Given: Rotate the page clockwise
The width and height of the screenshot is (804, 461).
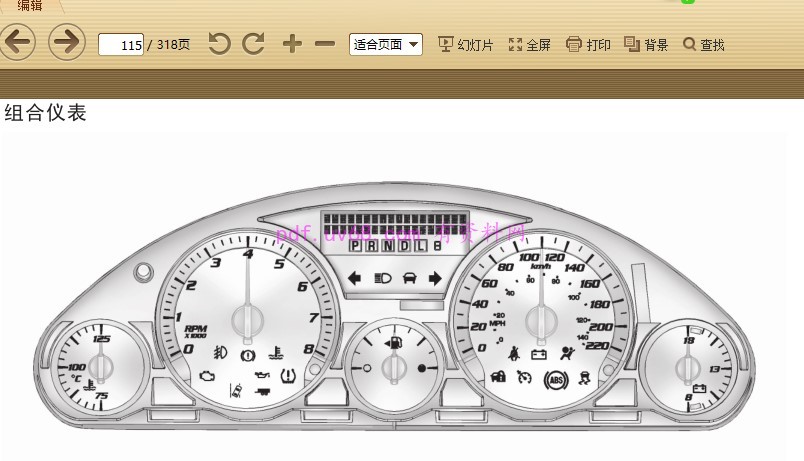Looking at the screenshot, I should tap(254, 44).
